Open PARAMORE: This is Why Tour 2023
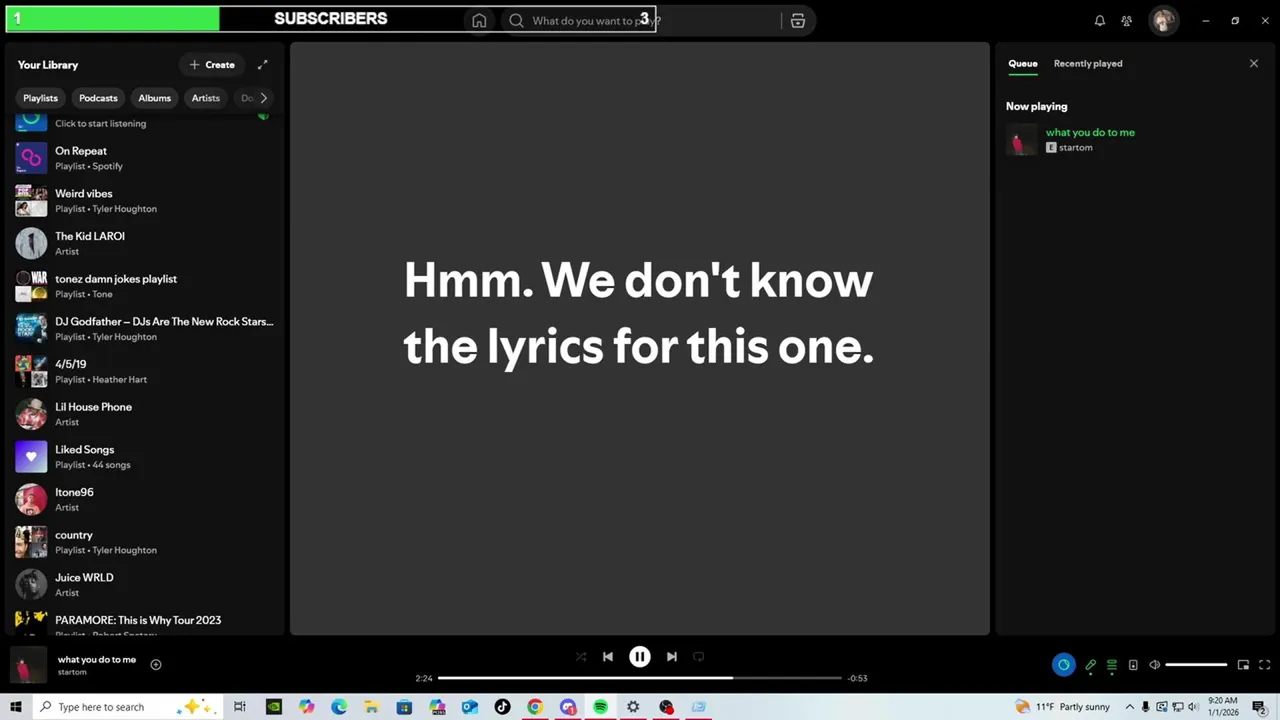This screenshot has height=720, width=1280. pos(145,623)
